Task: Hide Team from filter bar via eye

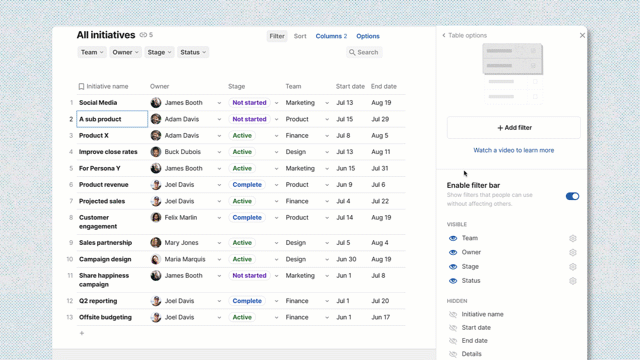Action: (453, 238)
